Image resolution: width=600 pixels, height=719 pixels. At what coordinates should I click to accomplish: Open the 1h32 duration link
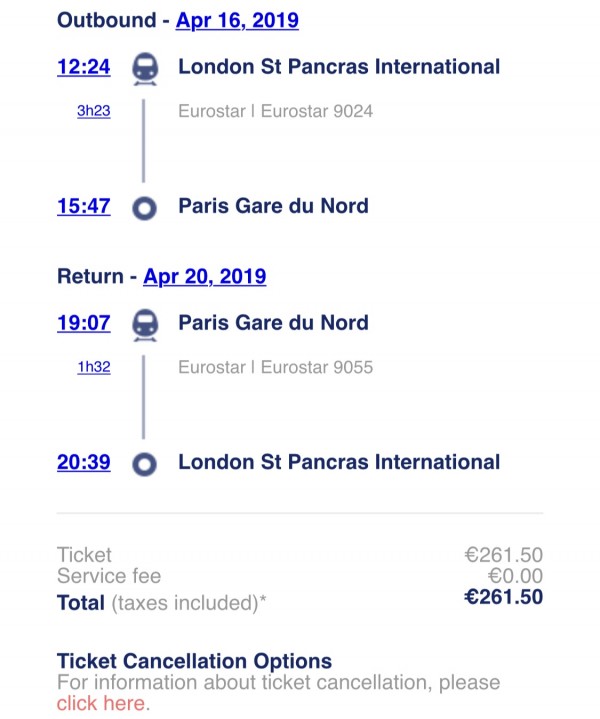(94, 367)
